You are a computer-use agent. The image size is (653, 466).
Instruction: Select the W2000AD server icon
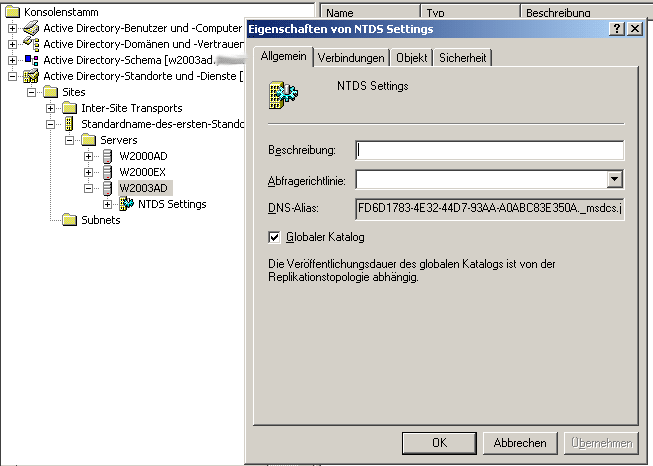[108, 156]
